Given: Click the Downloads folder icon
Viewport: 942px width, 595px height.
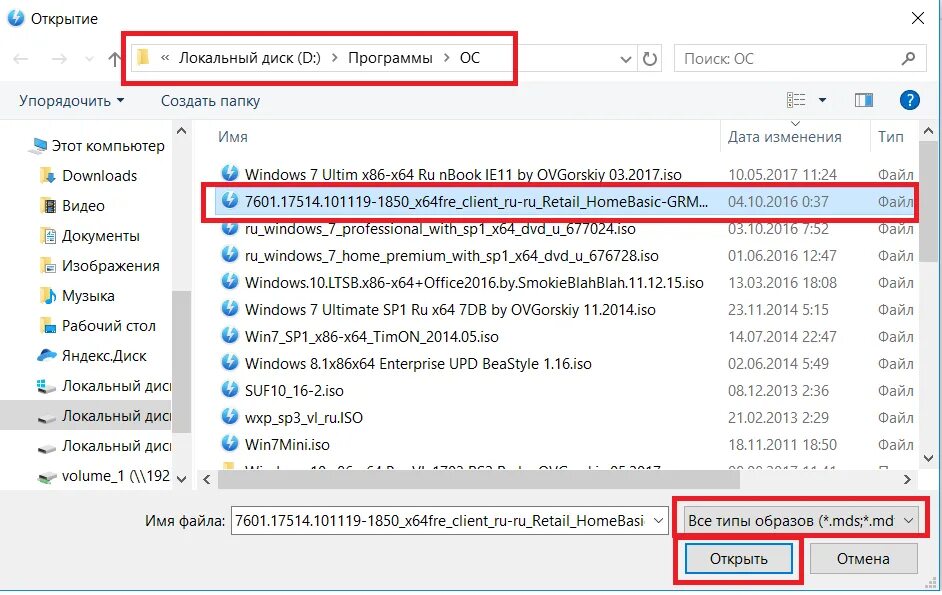Looking at the screenshot, I should click(47, 175).
